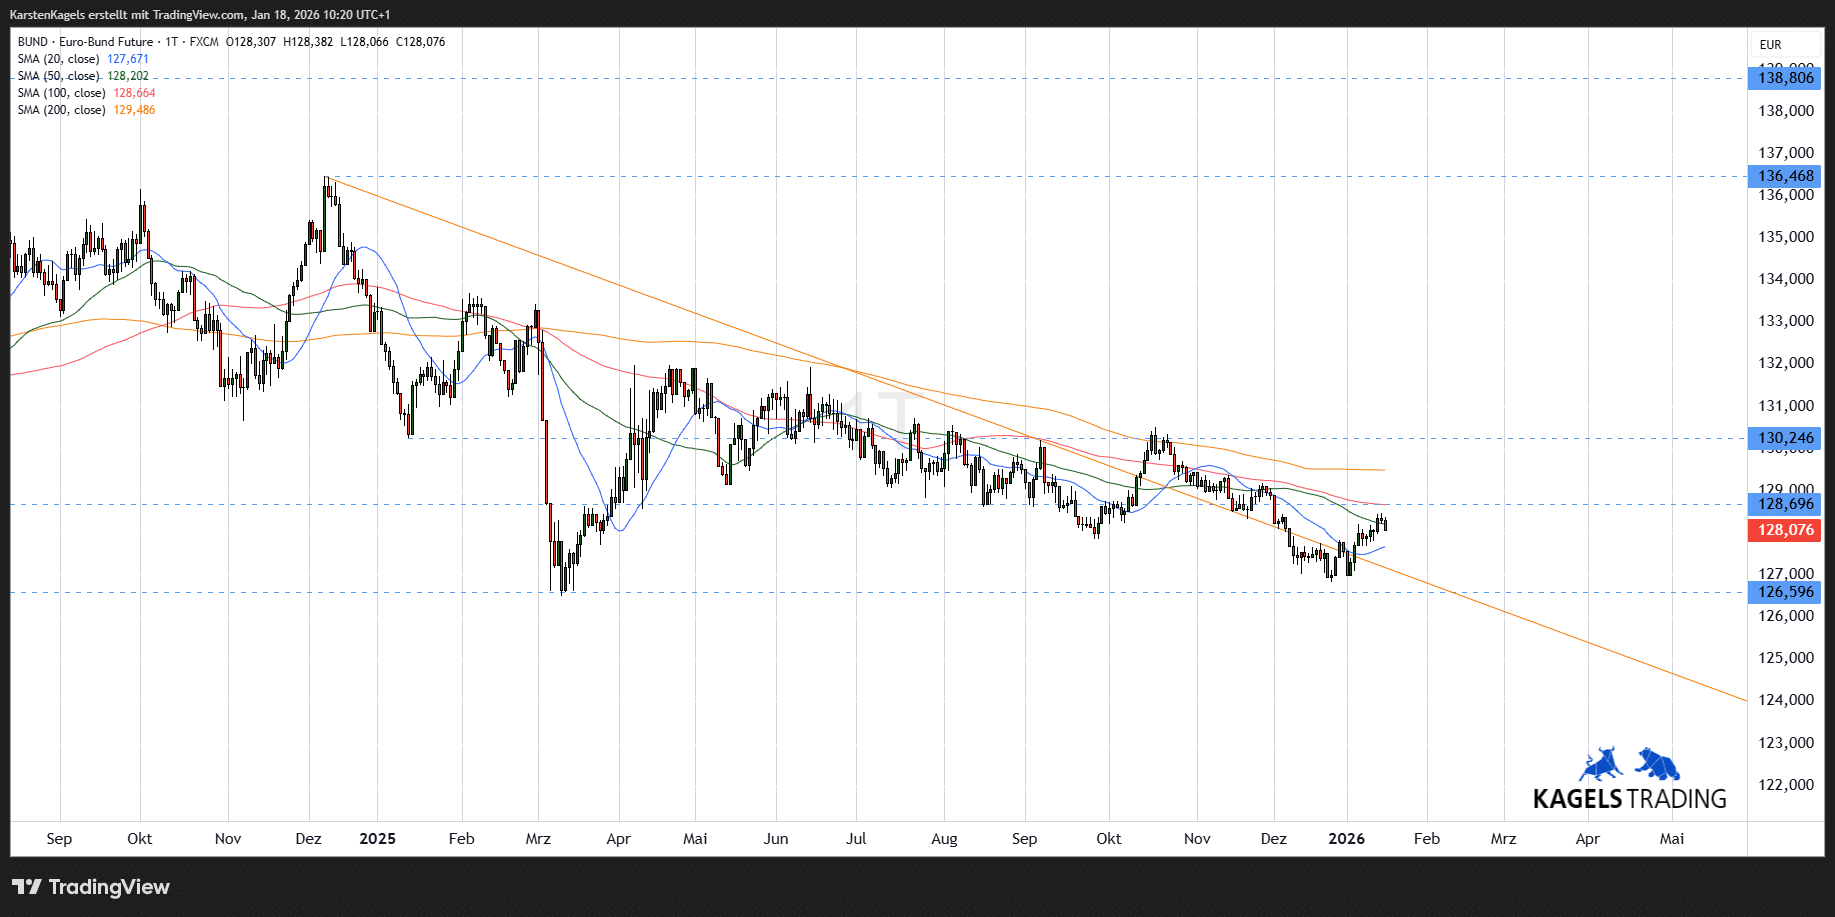
Task: Select the SMA (100, close) indicator legend
Action: (x=62, y=93)
